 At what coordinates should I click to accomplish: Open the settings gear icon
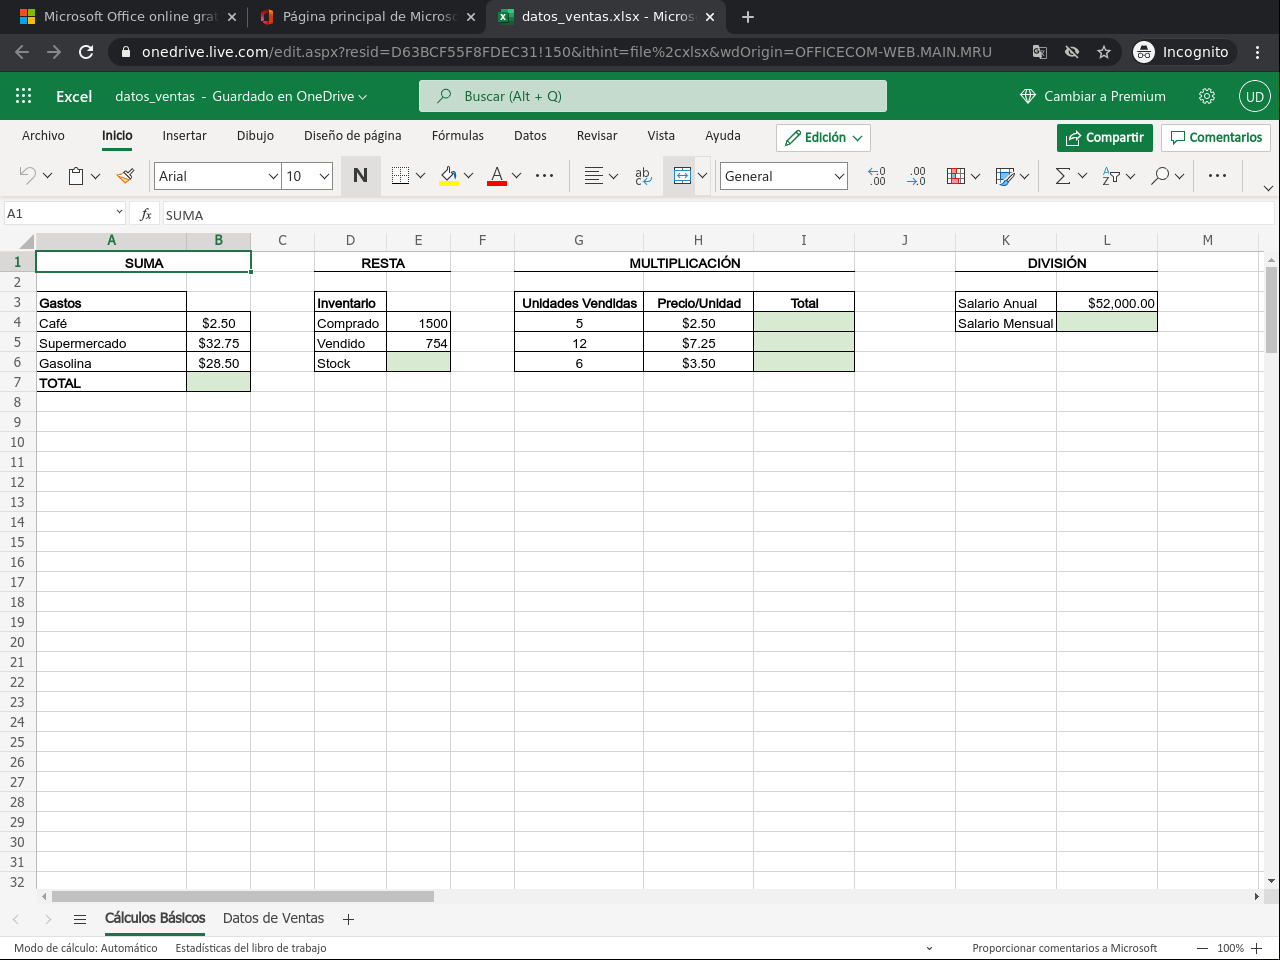click(x=1207, y=96)
